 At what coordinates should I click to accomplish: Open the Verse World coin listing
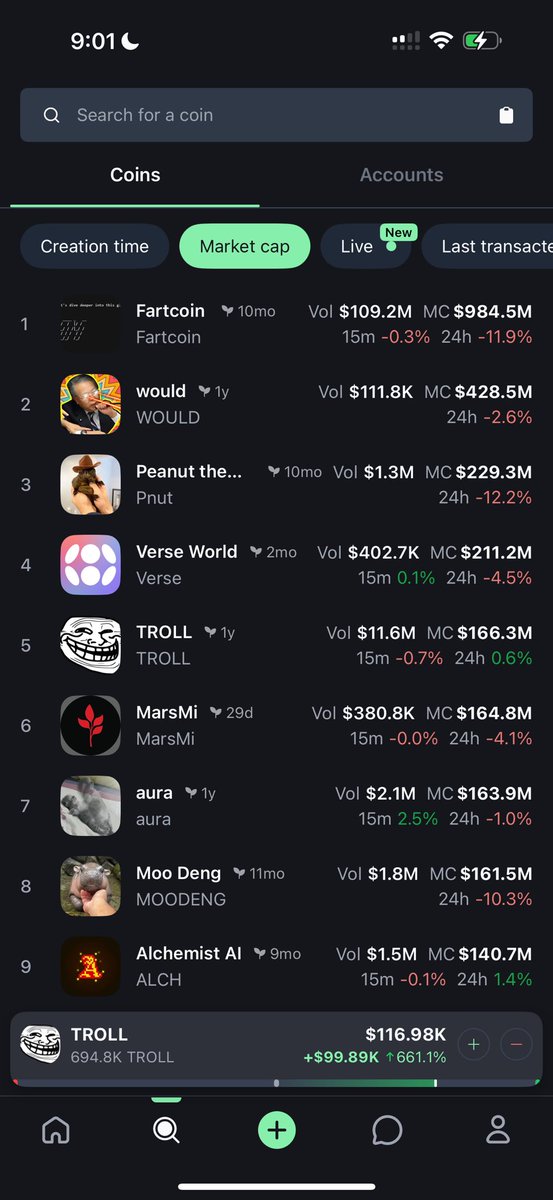click(276, 565)
